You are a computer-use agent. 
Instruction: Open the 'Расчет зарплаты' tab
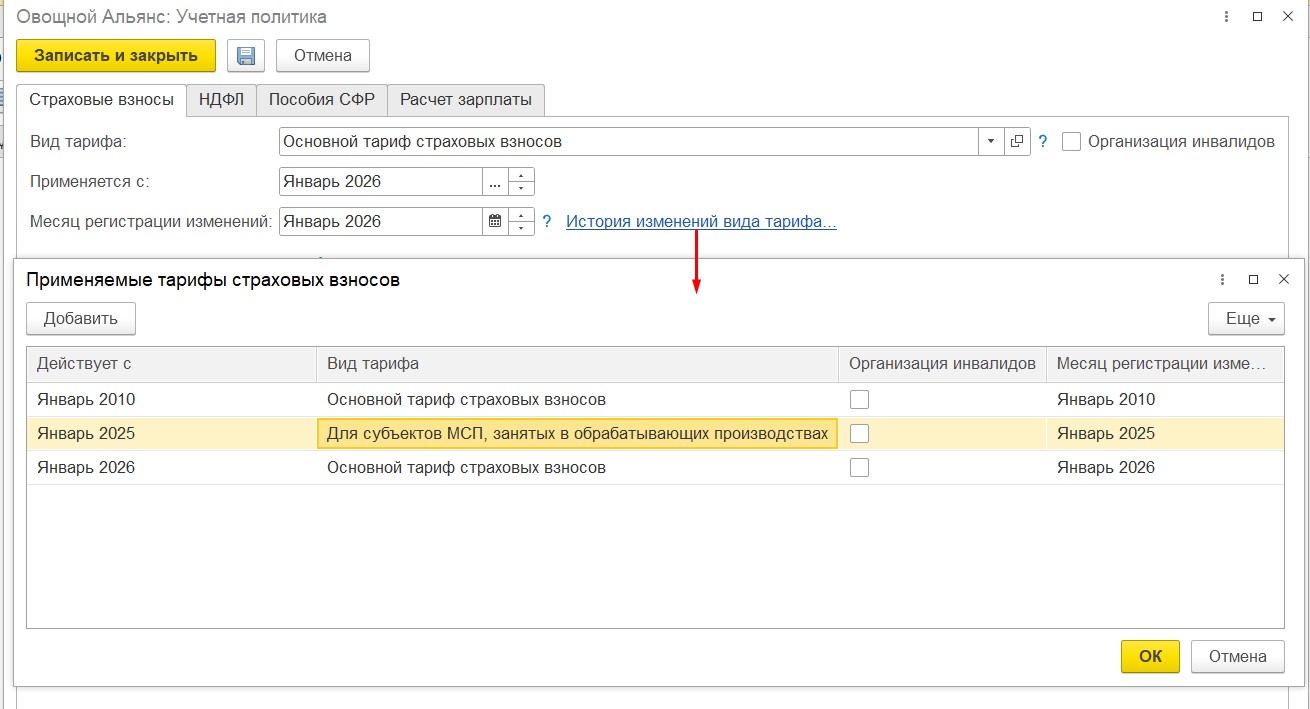[466, 100]
